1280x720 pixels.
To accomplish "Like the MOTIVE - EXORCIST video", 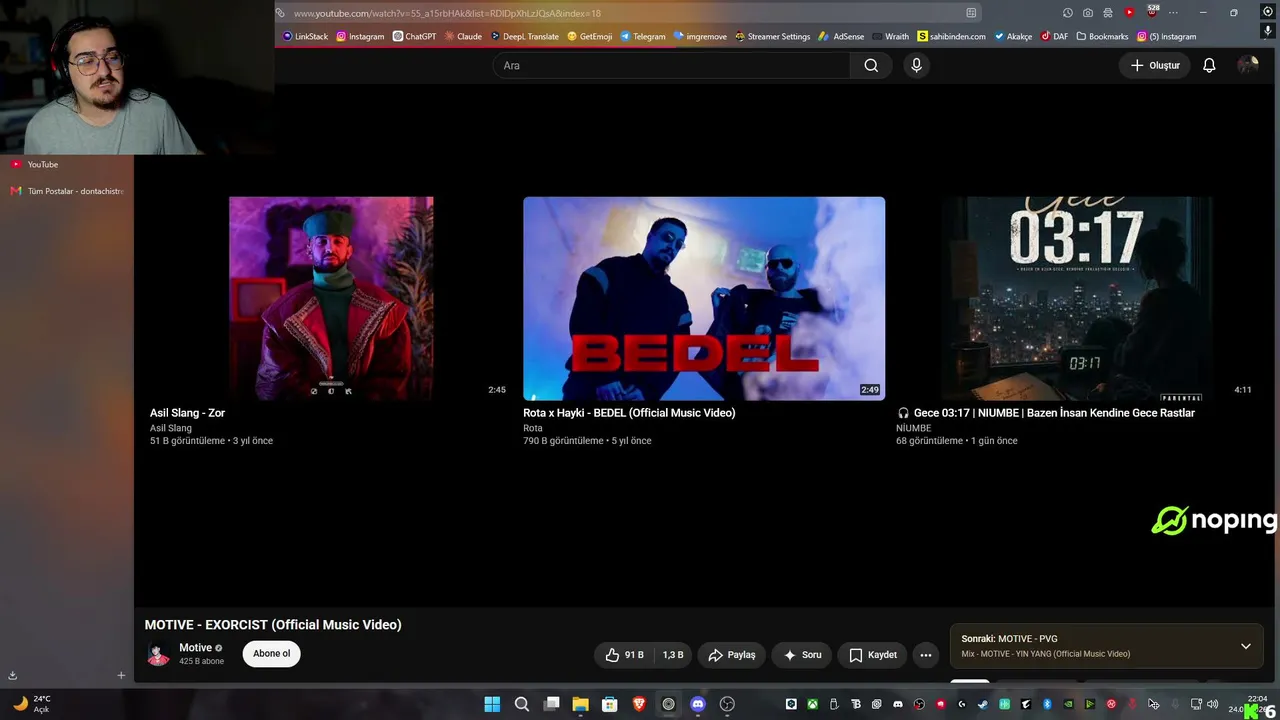I will 625,655.
